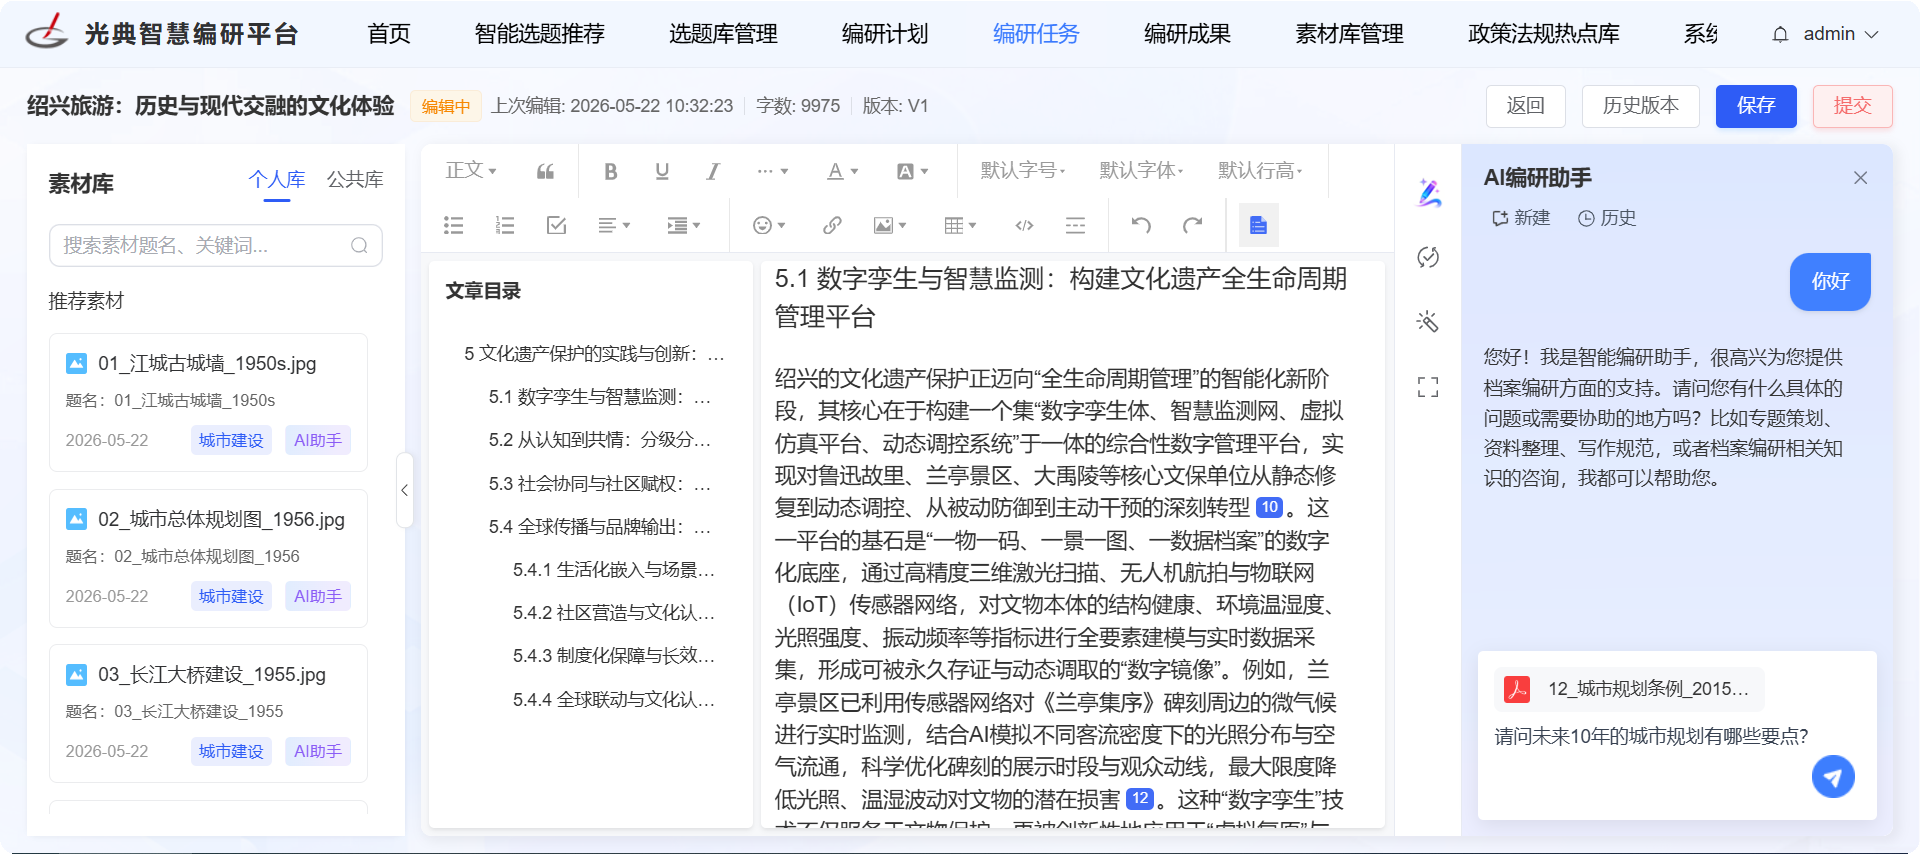Insert a code block
This screenshot has width=1920, height=854.
1024,225
